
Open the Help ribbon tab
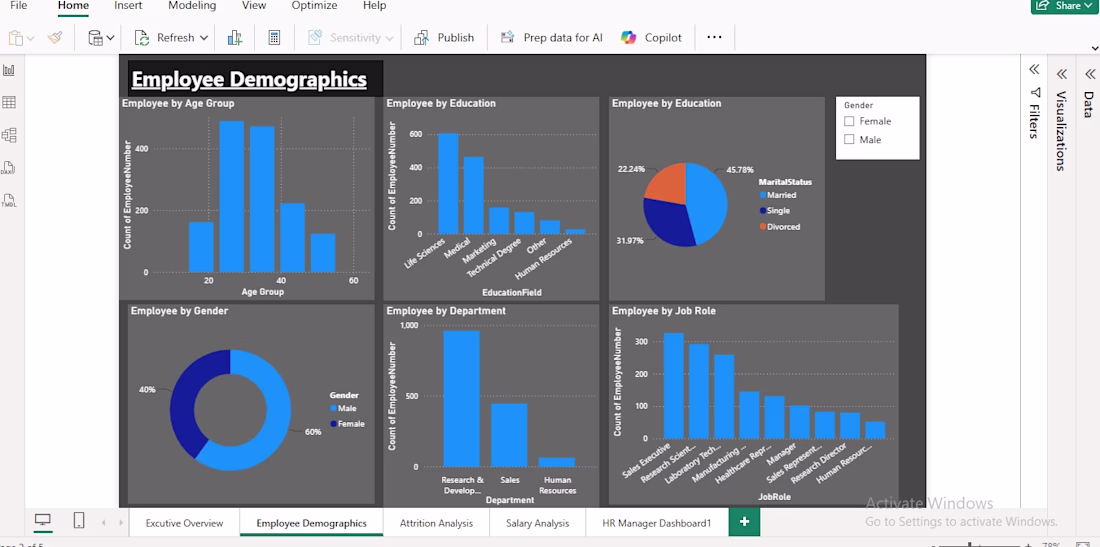[x=375, y=6]
